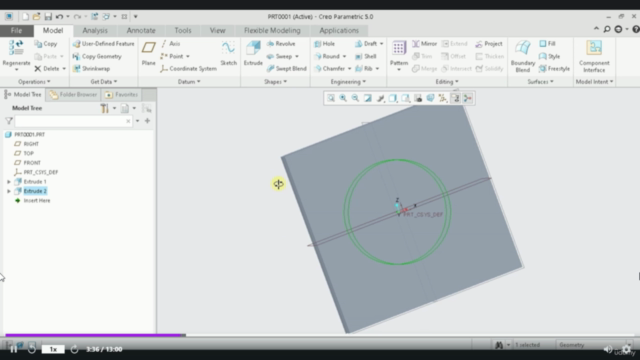
Task: Apply the Shell feature
Action: pyautogui.click(x=366, y=56)
